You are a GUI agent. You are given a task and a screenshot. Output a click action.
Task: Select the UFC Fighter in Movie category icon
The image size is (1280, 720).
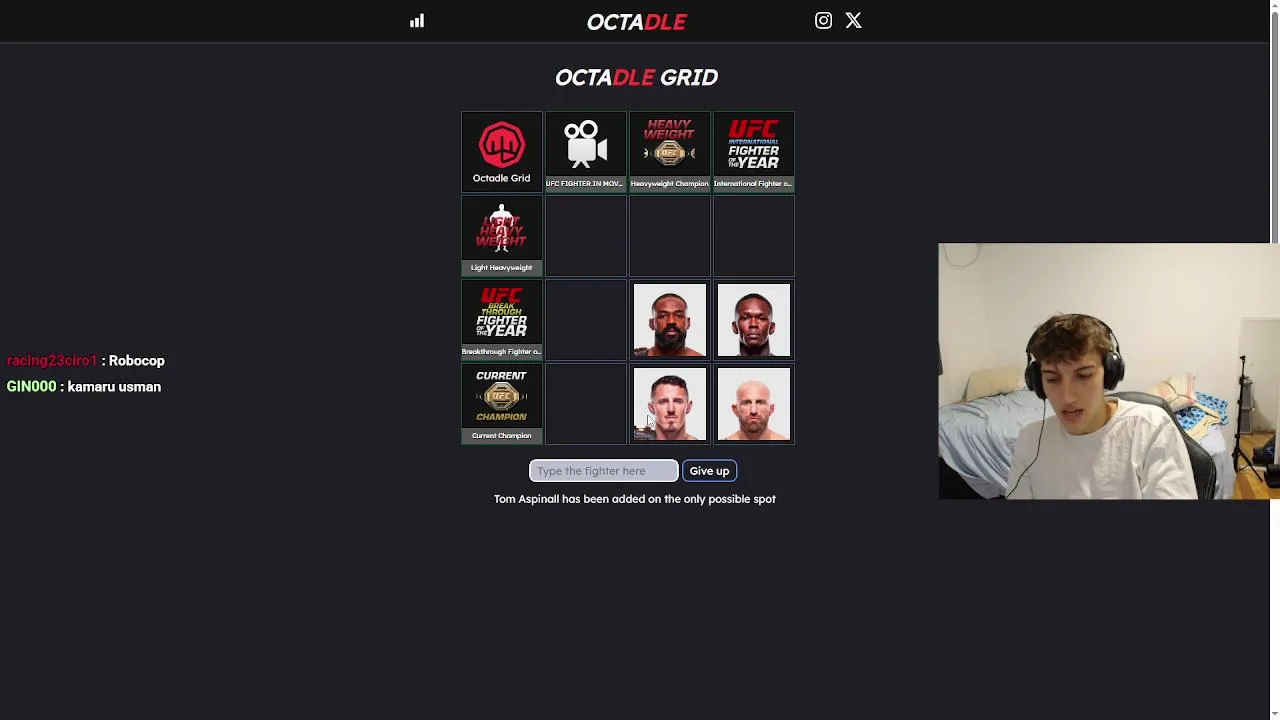tap(586, 145)
